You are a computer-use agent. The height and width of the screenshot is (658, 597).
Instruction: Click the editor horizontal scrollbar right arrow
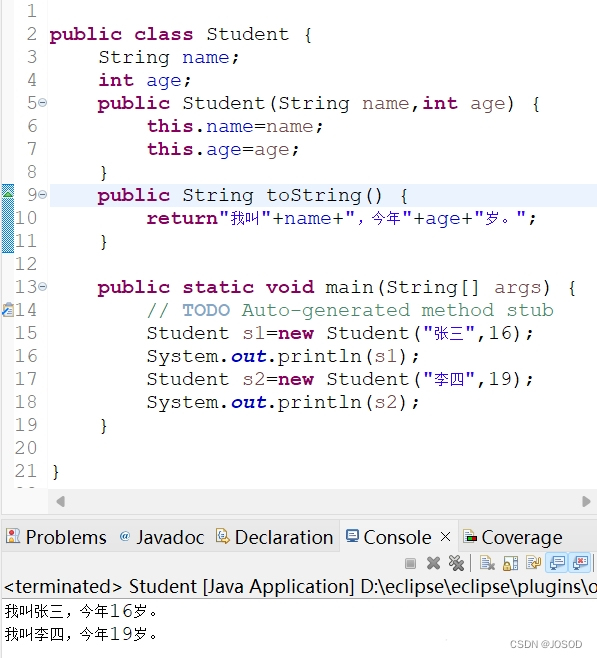tap(586, 501)
